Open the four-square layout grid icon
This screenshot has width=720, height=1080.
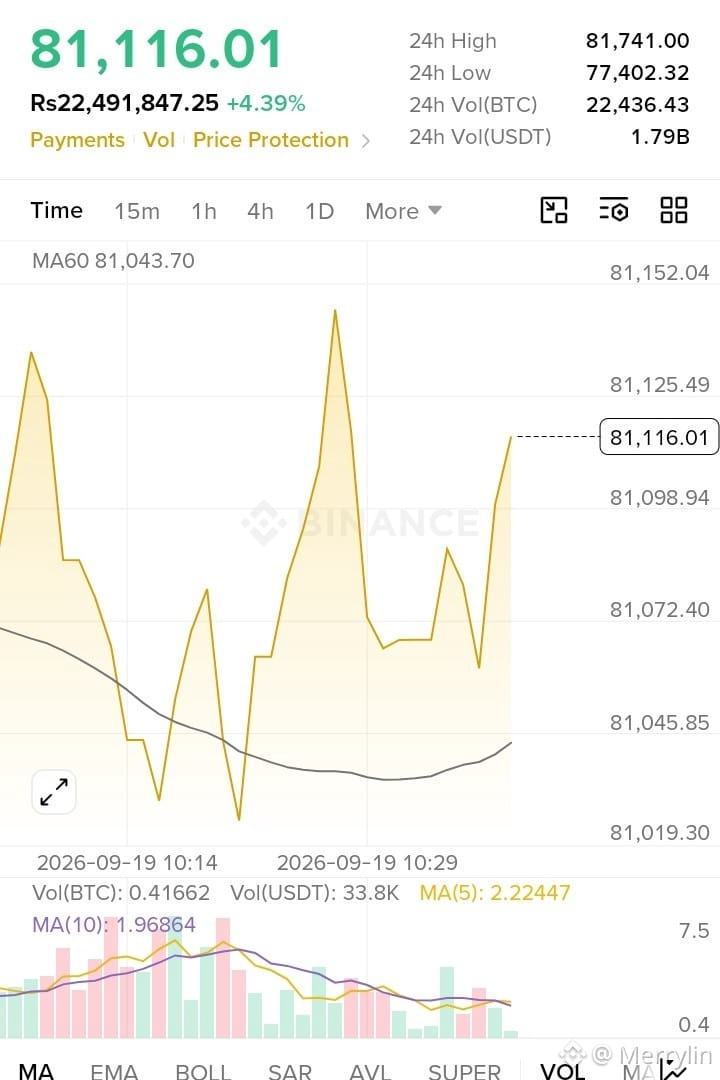pyautogui.click(x=673, y=210)
